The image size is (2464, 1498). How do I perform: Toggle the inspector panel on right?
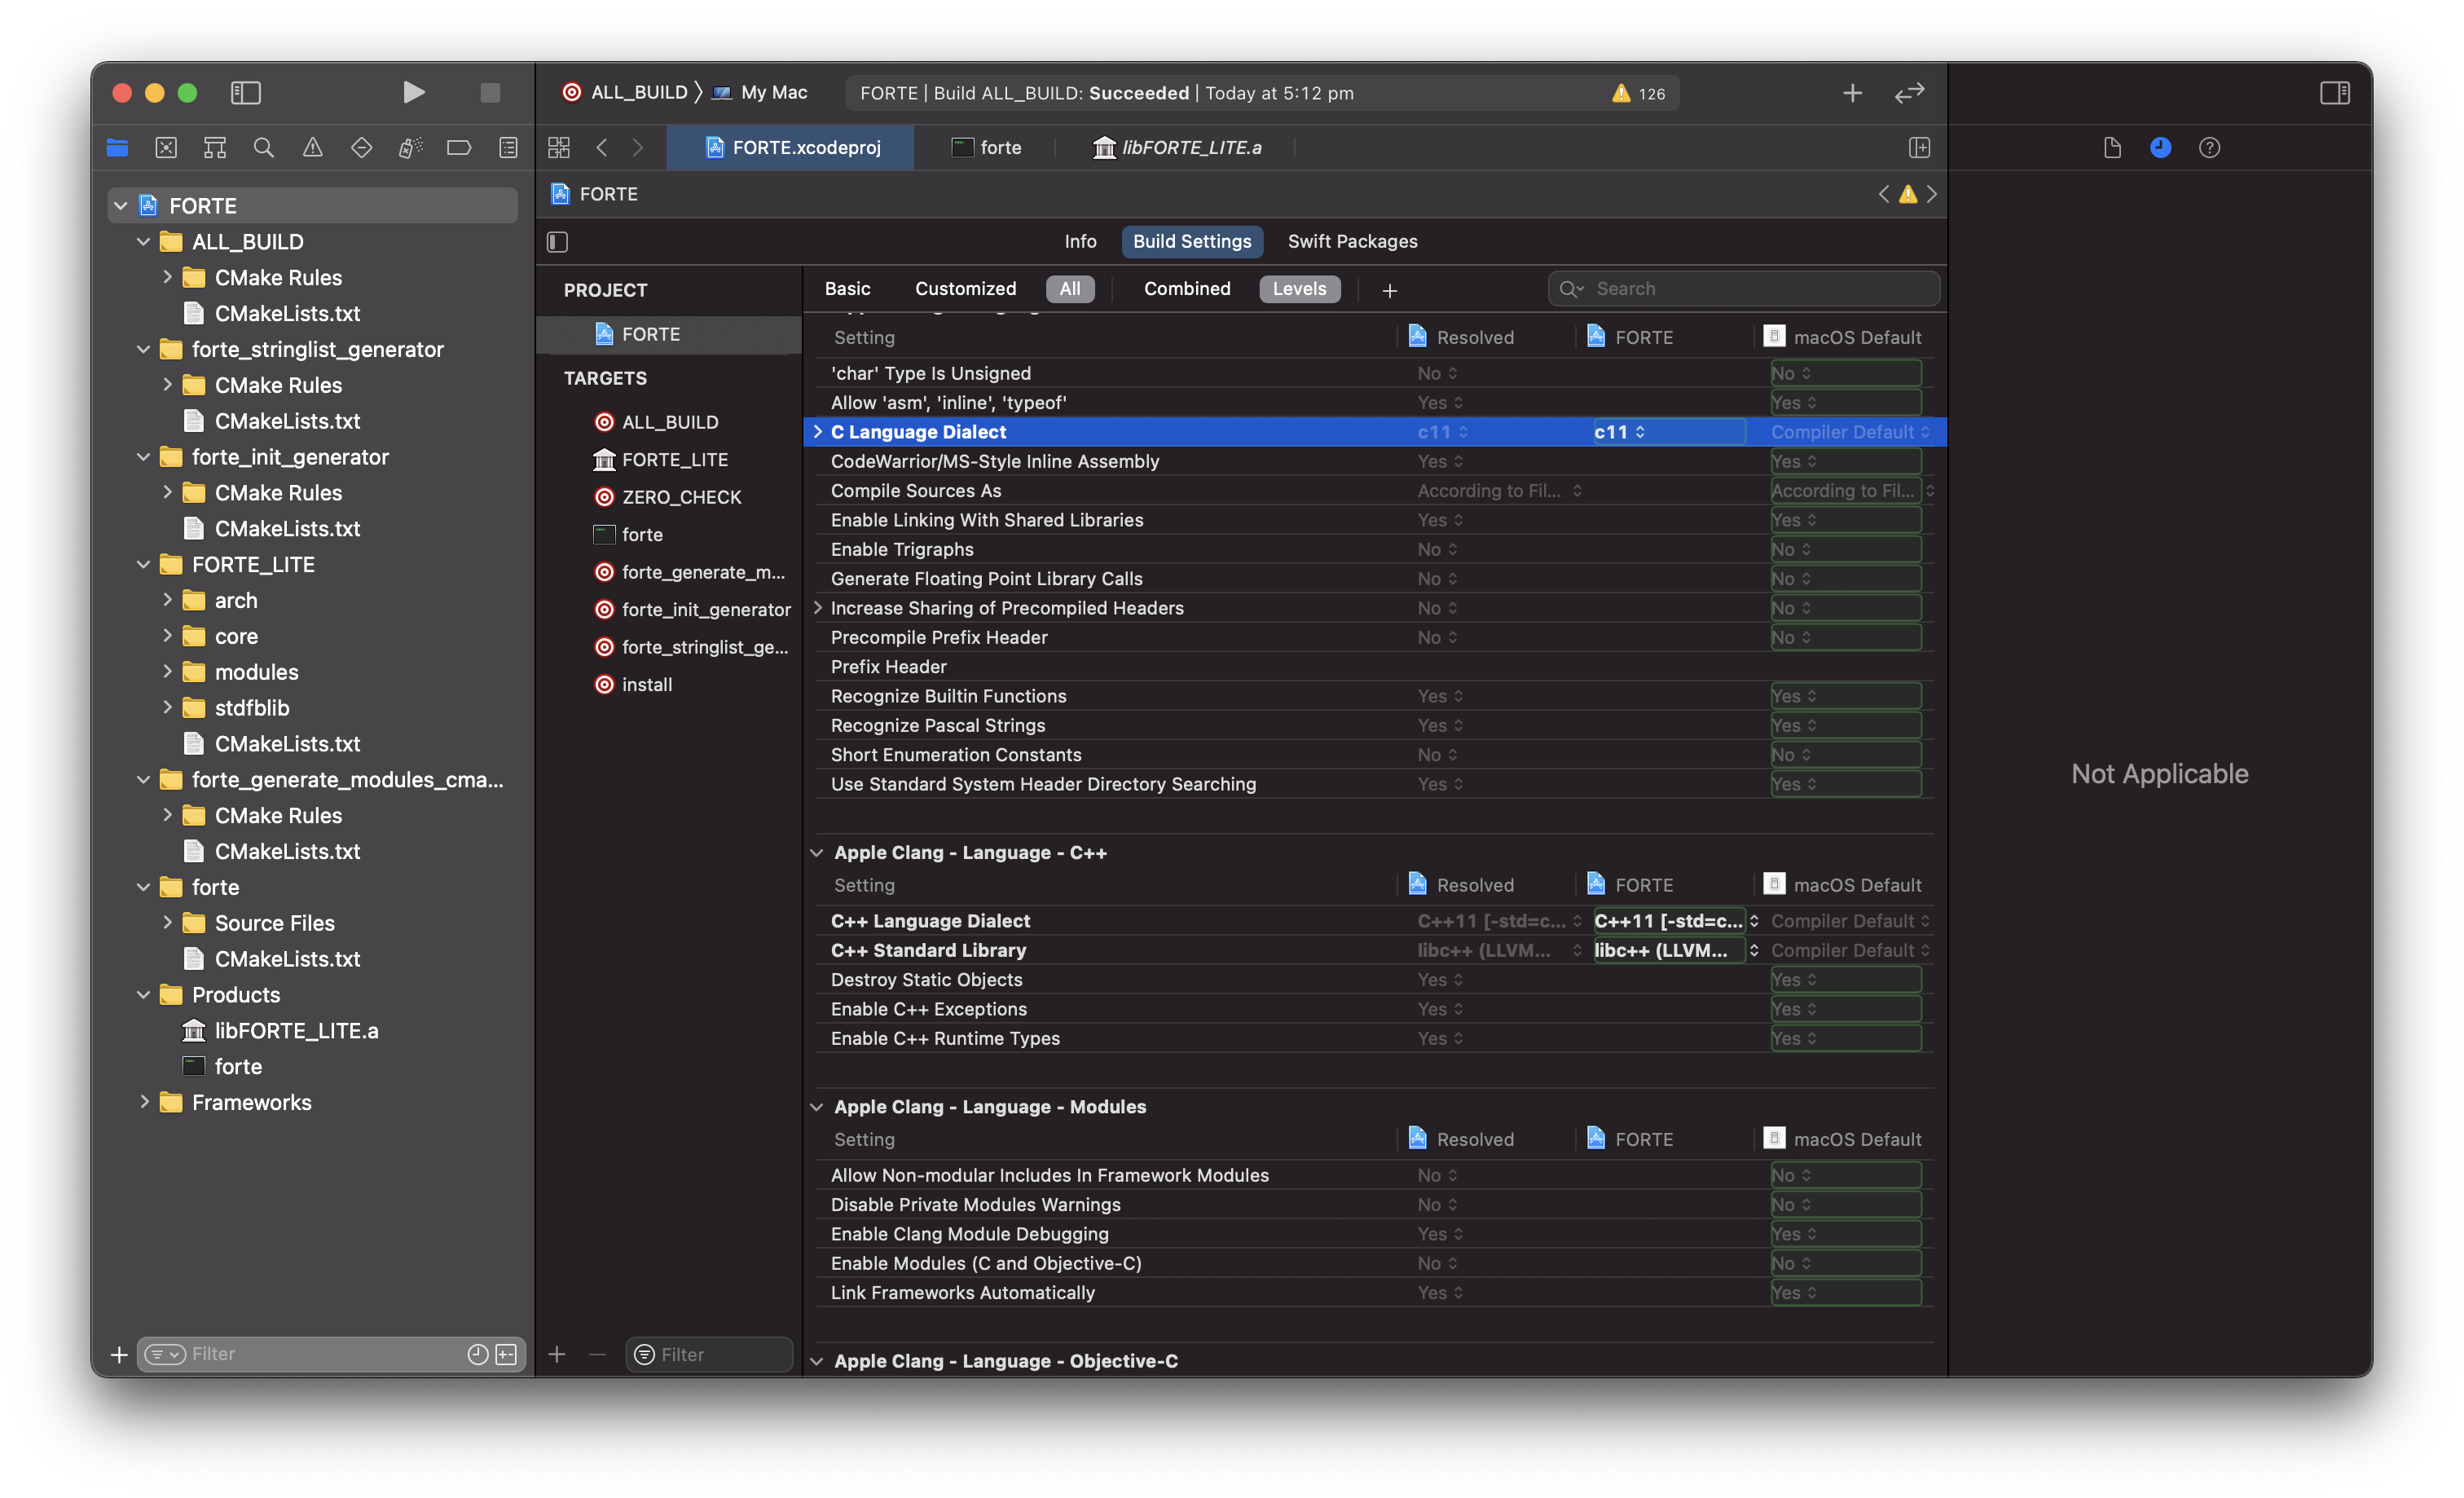pos(2334,93)
